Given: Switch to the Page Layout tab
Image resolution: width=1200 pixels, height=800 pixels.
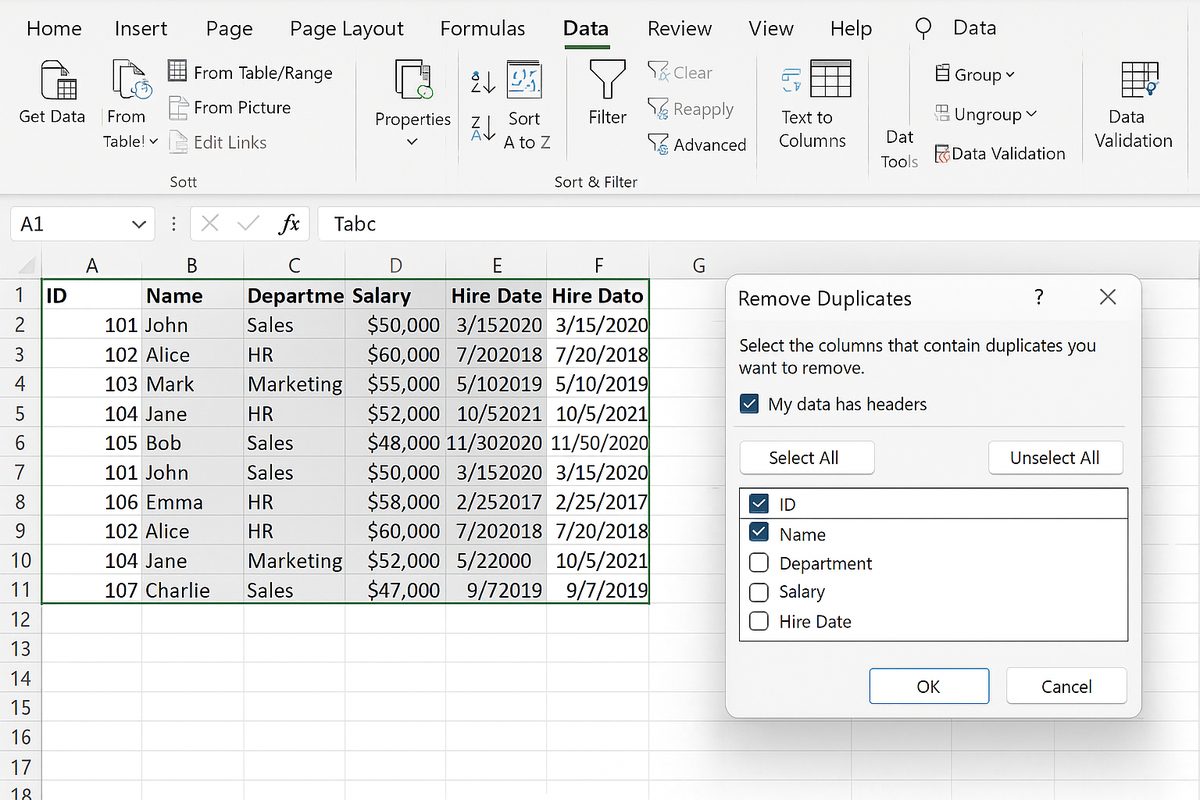Looking at the screenshot, I should point(347,28).
